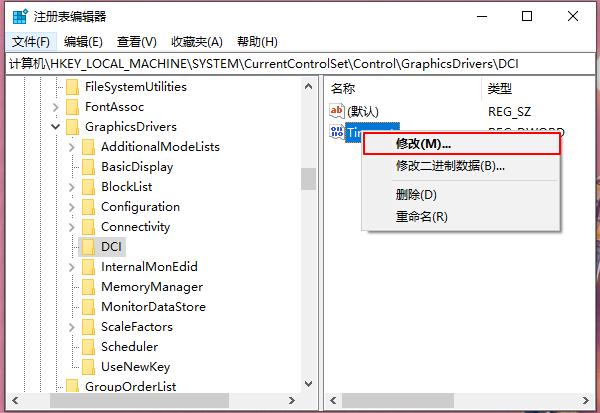Image resolution: width=600 pixels, height=413 pixels.
Task: Select the MonitorDataStore key label
Action: [x=153, y=307]
